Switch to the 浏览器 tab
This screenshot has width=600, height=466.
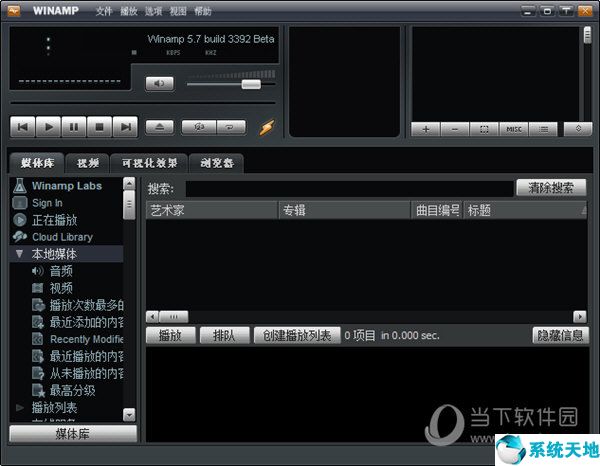click(x=217, y=164)
